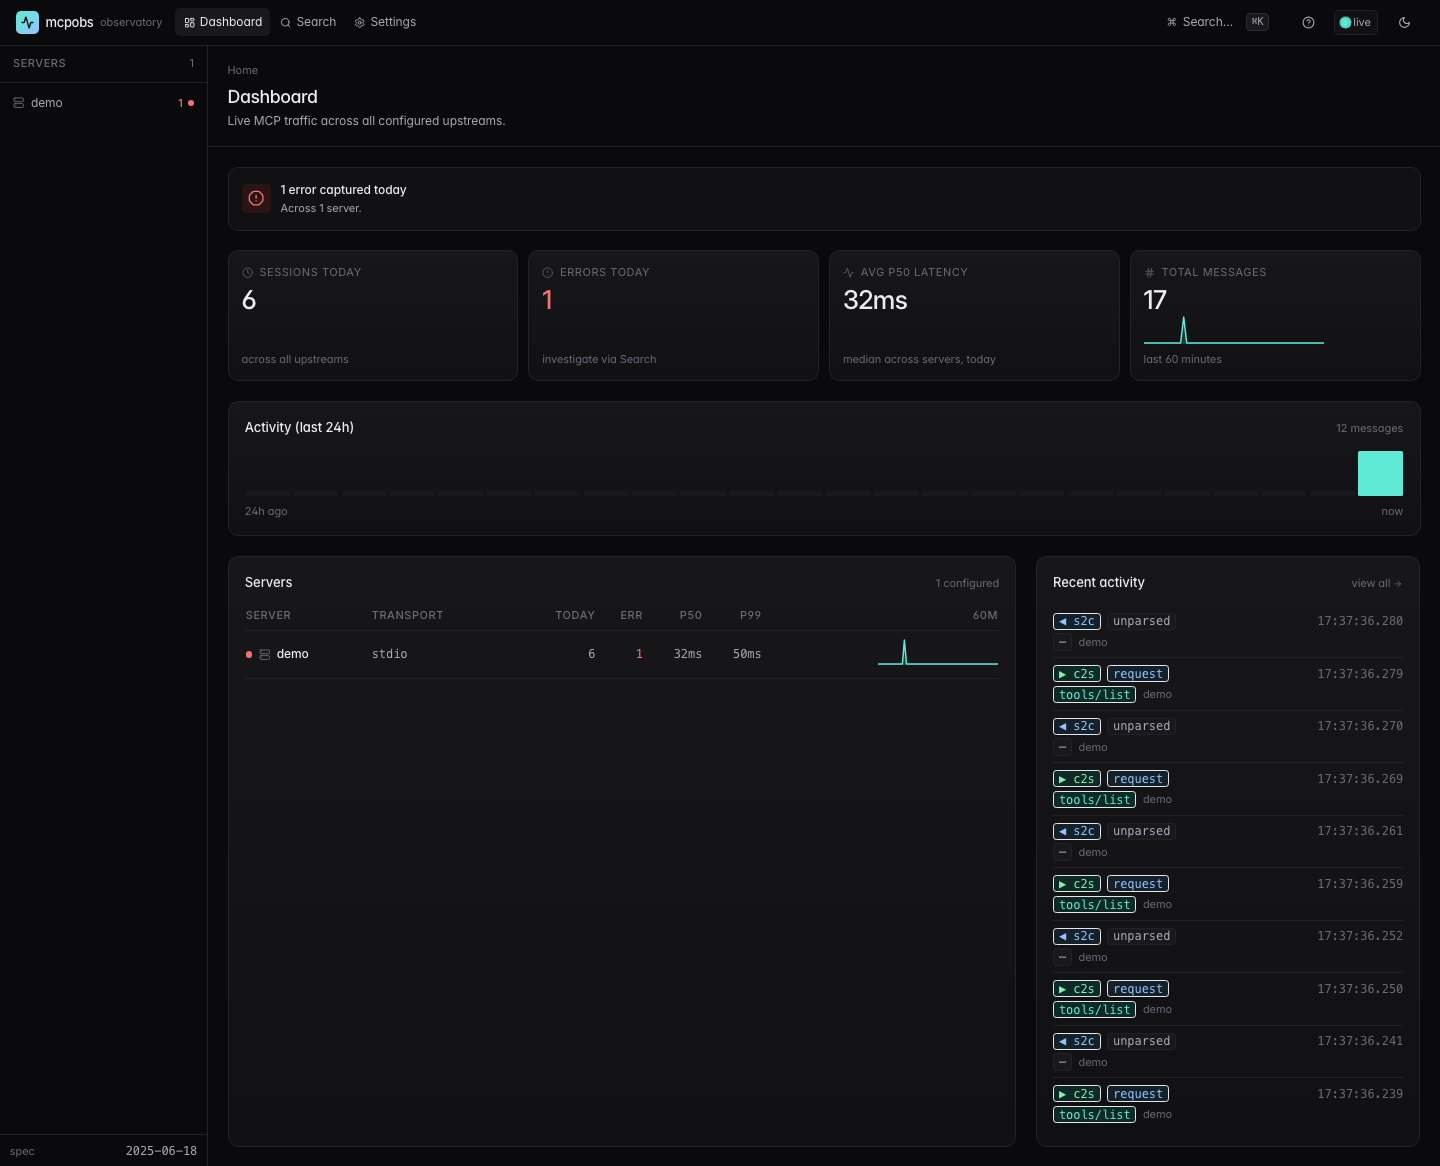This screenshot has height=1166, width=1440.
Task: Click the timestamp 17:37:36.239
Action: [1359, 1094]
